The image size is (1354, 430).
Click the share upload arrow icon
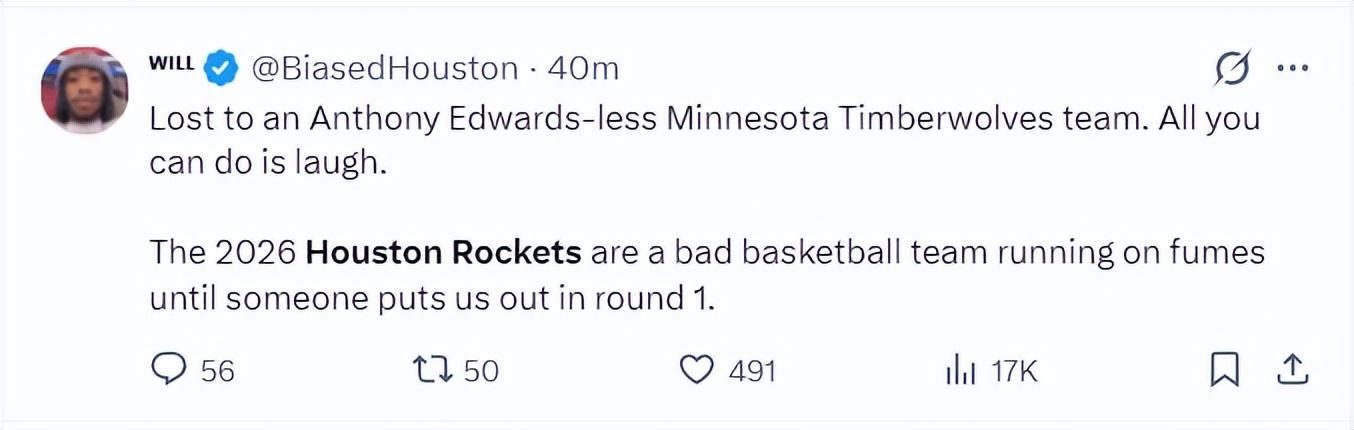coord(1293,371)
